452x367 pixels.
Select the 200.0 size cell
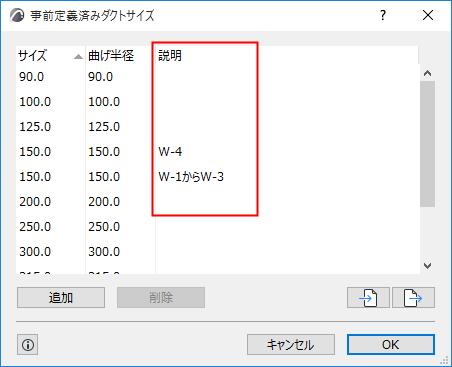(35, 202)
